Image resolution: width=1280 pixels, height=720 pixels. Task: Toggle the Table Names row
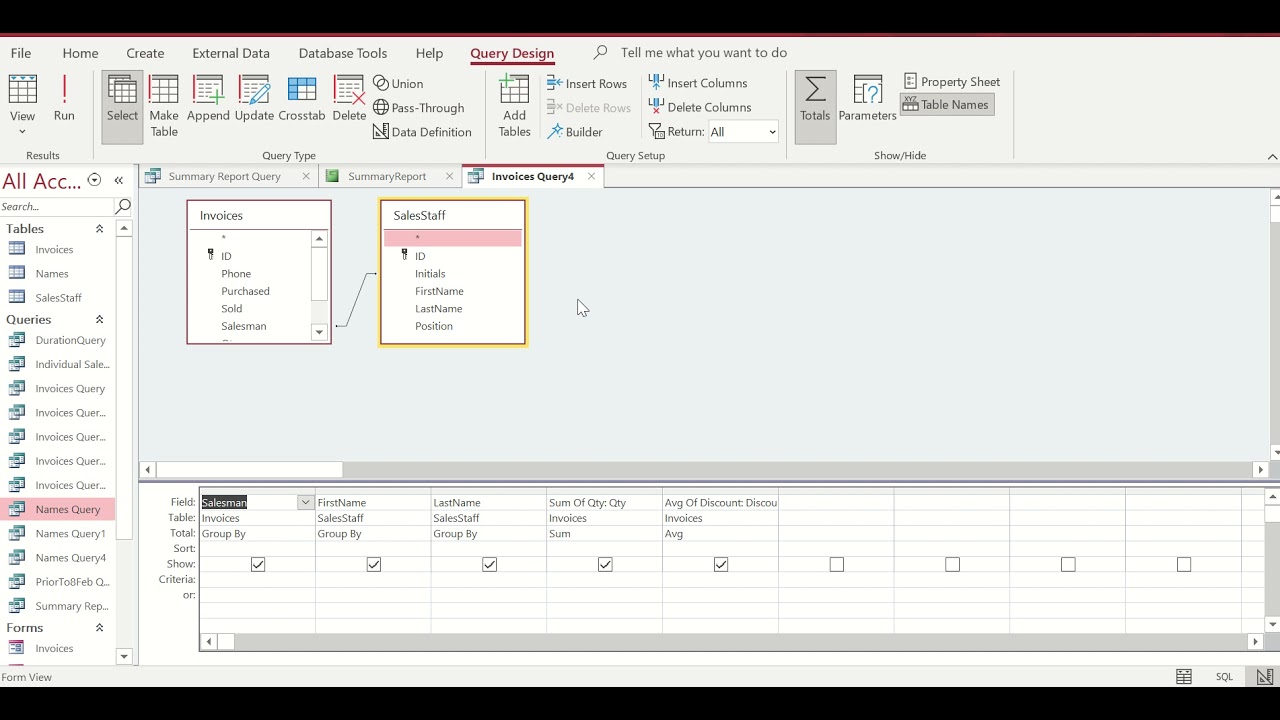pyautogui.click(x=946, y=105)
